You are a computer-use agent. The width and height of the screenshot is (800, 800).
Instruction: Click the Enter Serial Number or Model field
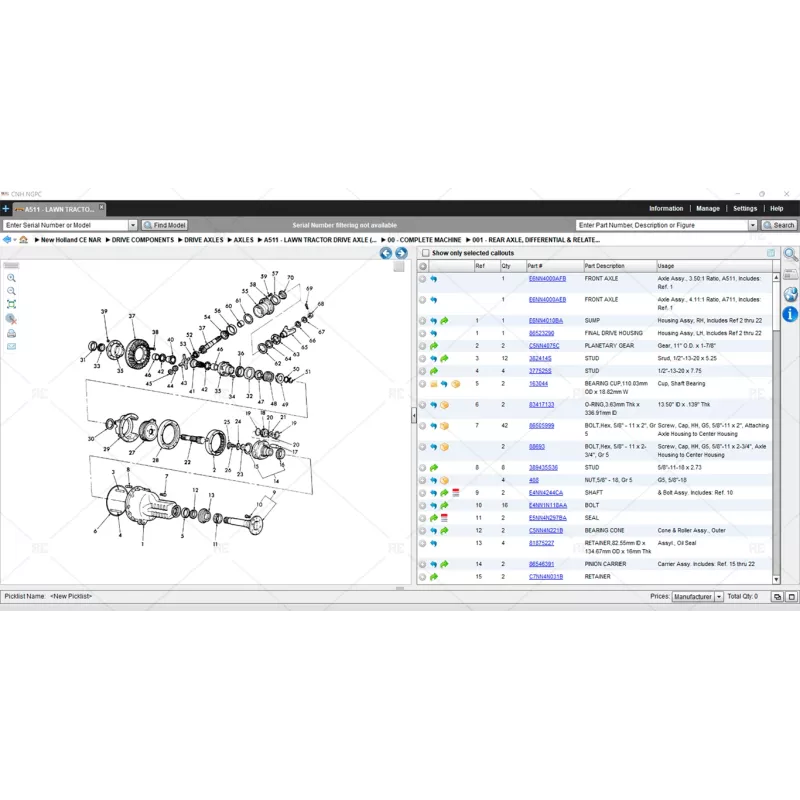60,225
